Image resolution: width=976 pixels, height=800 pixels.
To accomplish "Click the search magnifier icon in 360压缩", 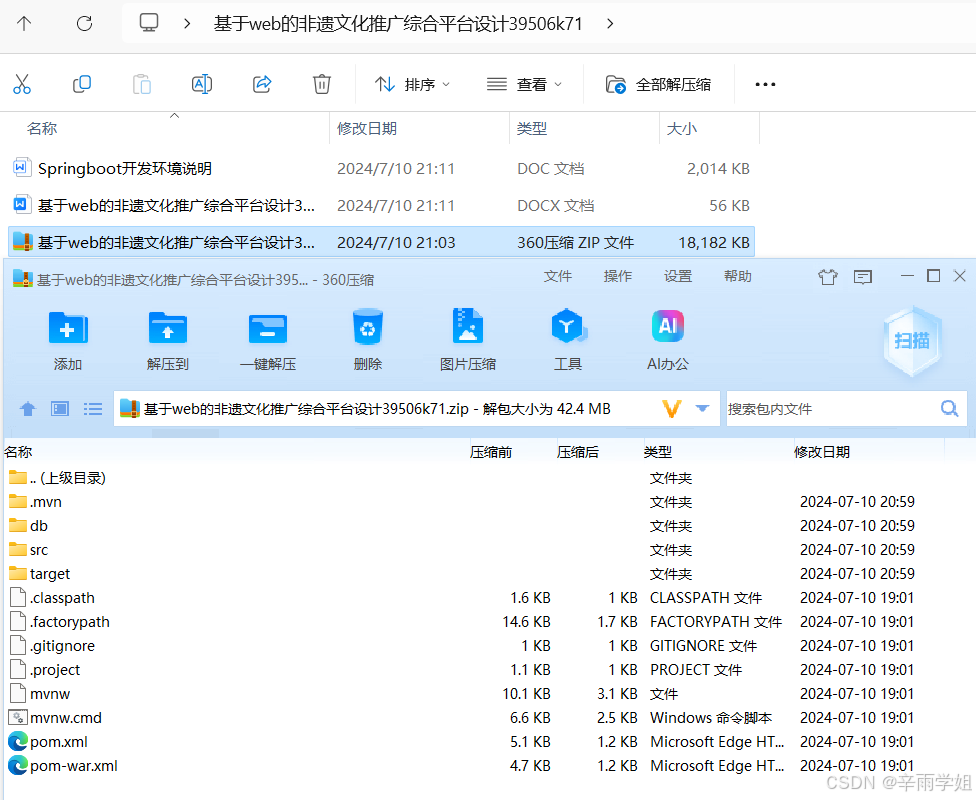I will click(x=949, y=408).
